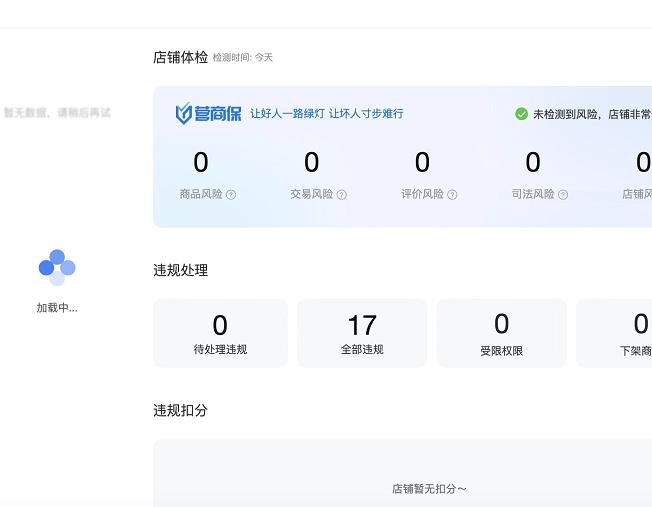
Task: Select the 商品风险 count of 0
Action: [x=201, y=162]
